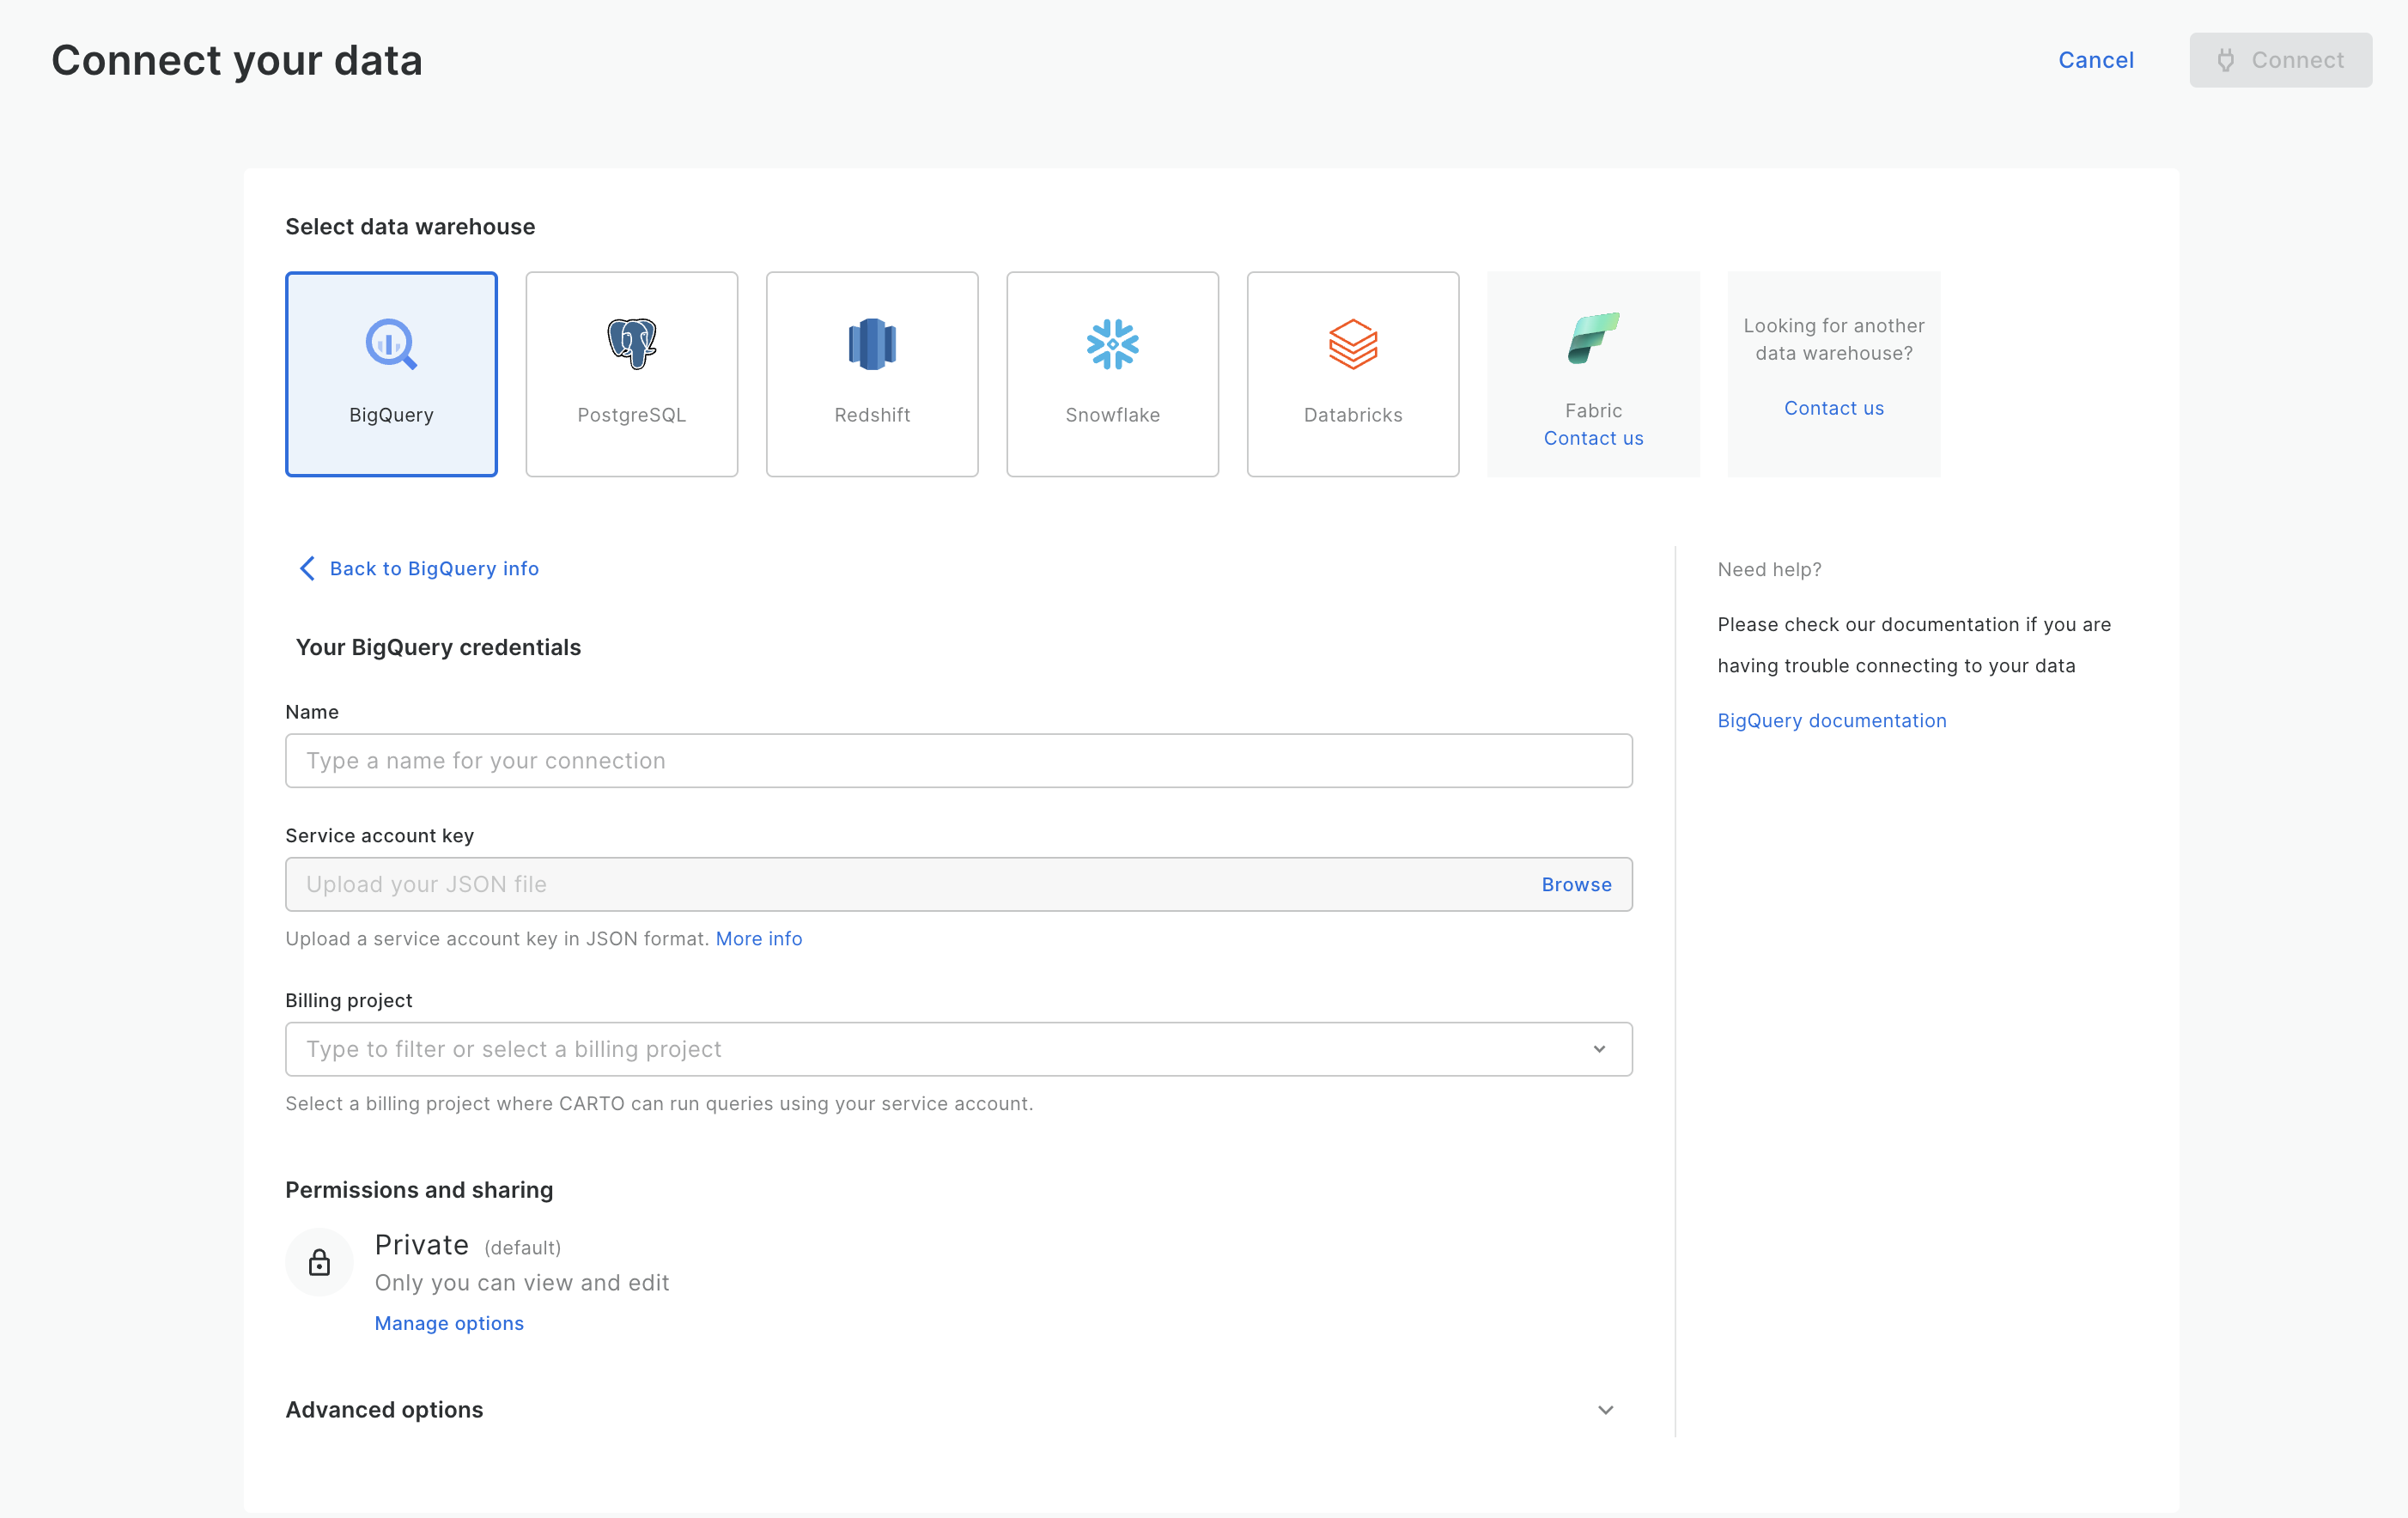Select the Snowflake logo icon

1112,344
